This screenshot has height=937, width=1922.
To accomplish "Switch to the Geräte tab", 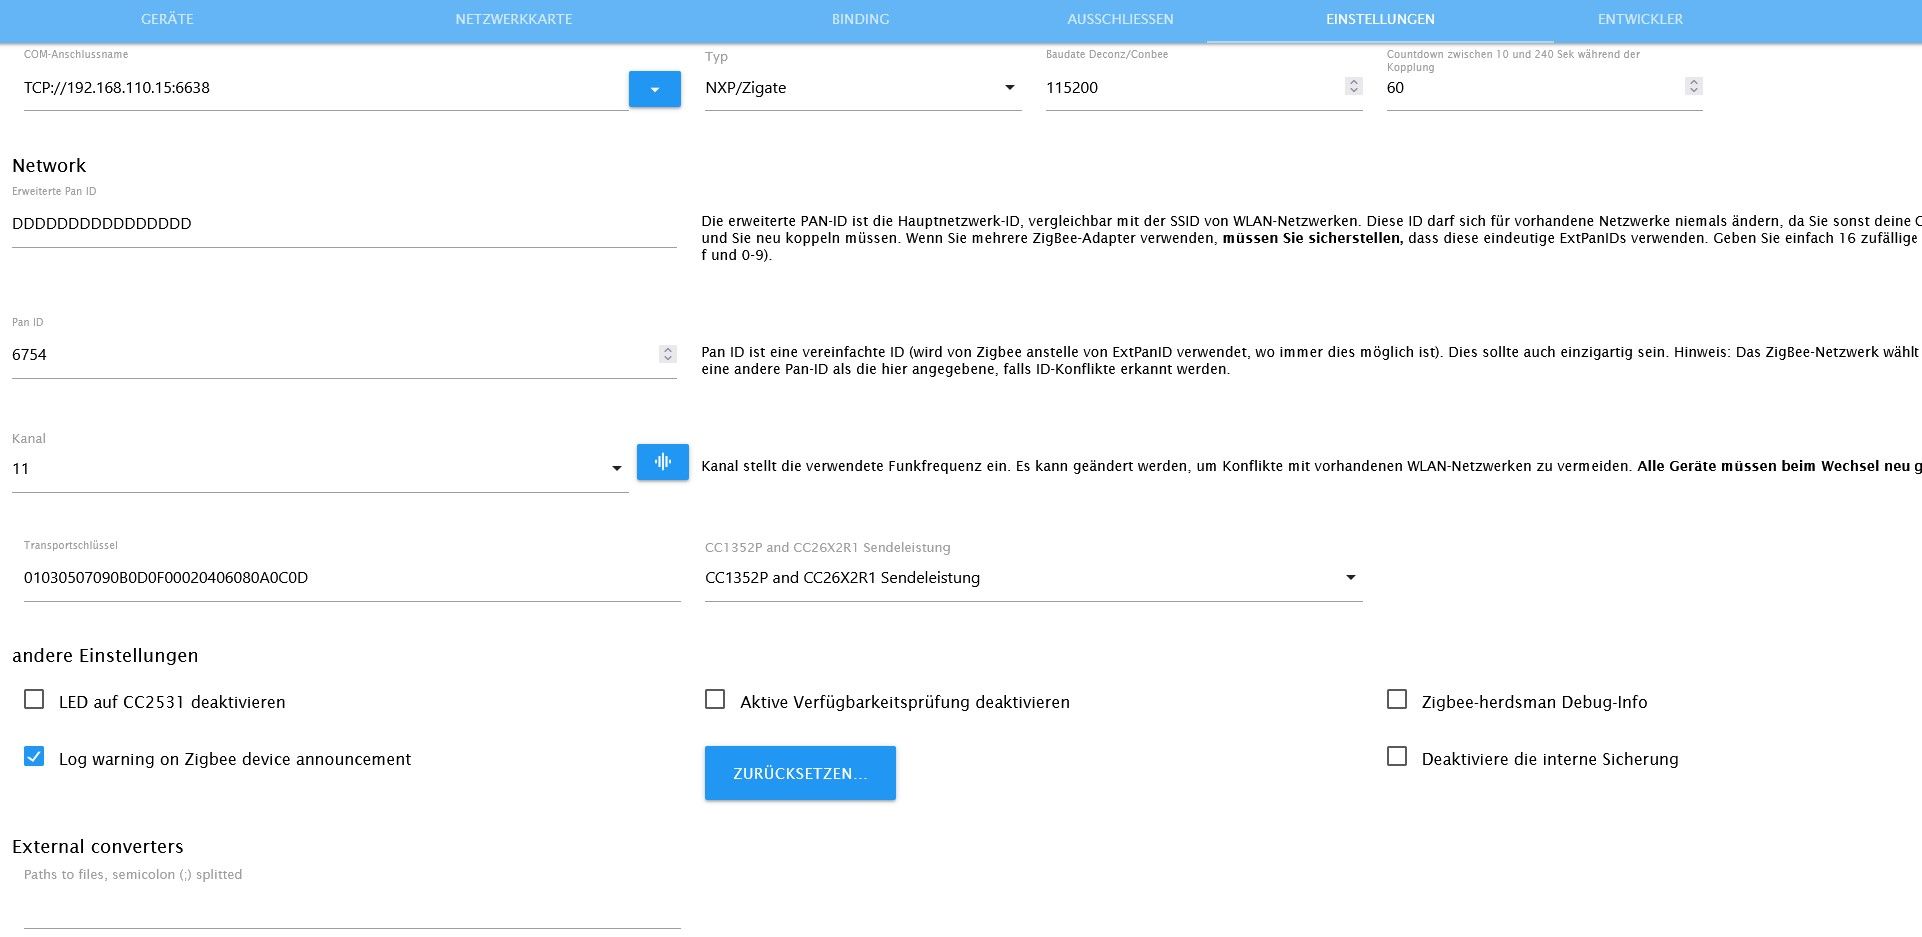I will (167, 20).
